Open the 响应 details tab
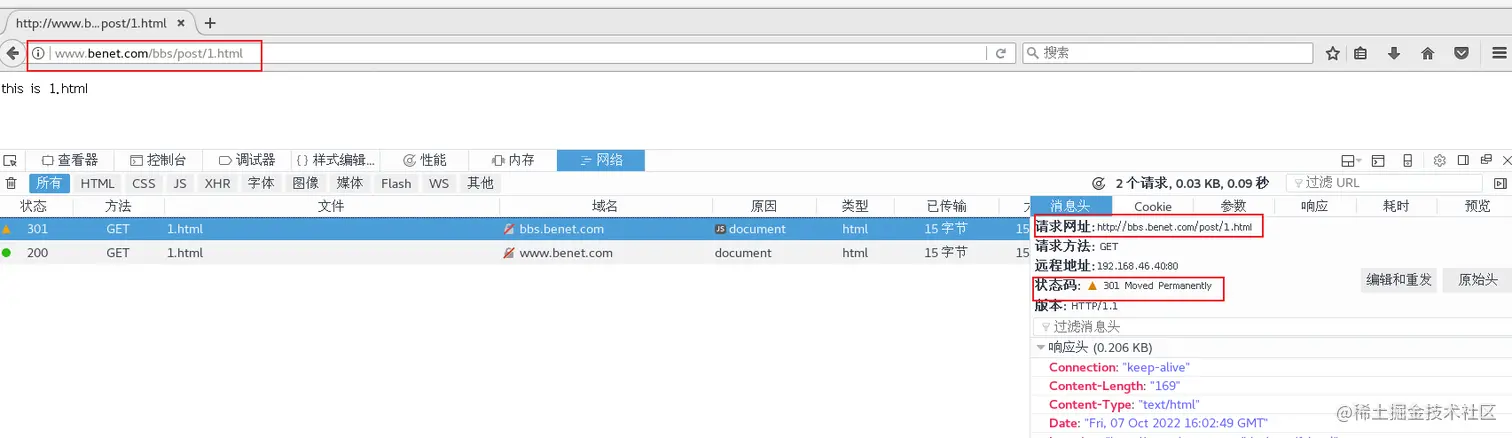 [1314, 206]
